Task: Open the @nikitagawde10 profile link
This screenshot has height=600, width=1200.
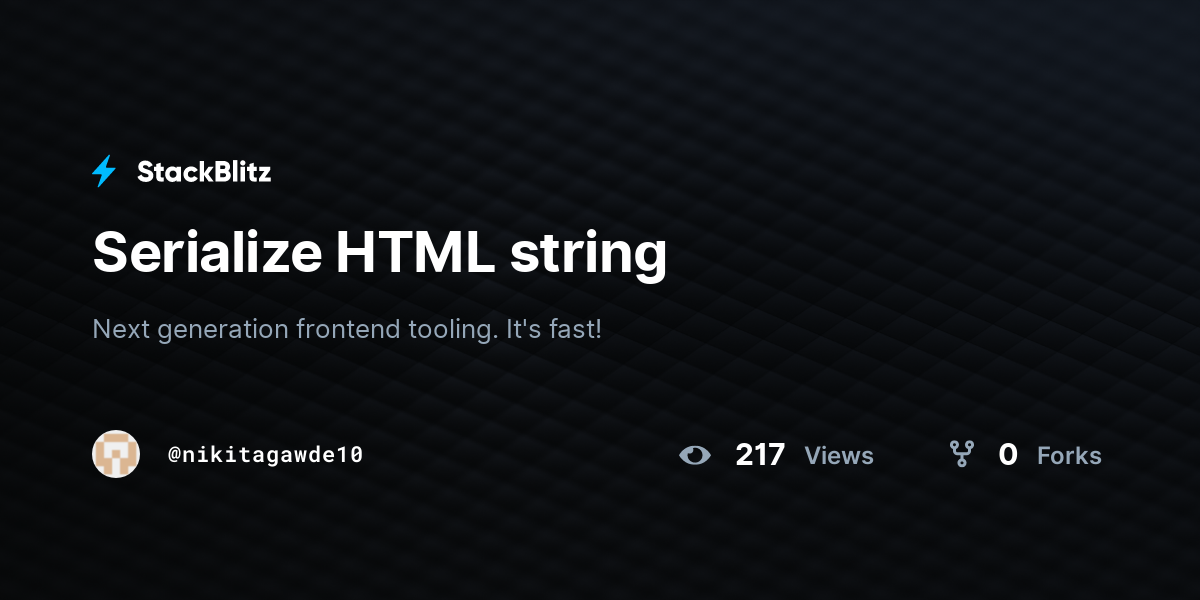Action: click(265, 454)
